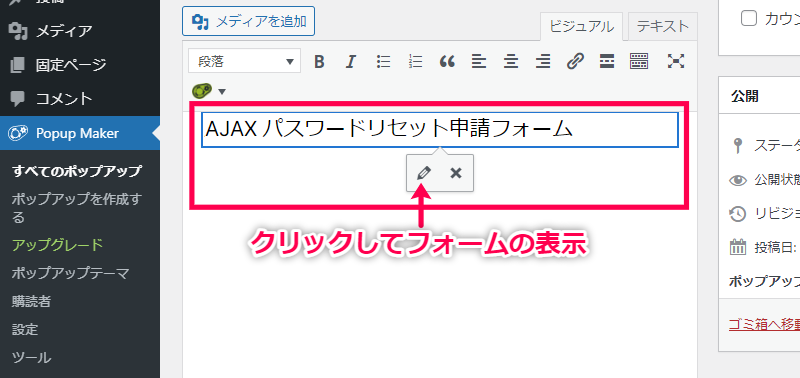Toggle the toolbar with the keyboard icon
800x378 pixels.
coord(639,62)
